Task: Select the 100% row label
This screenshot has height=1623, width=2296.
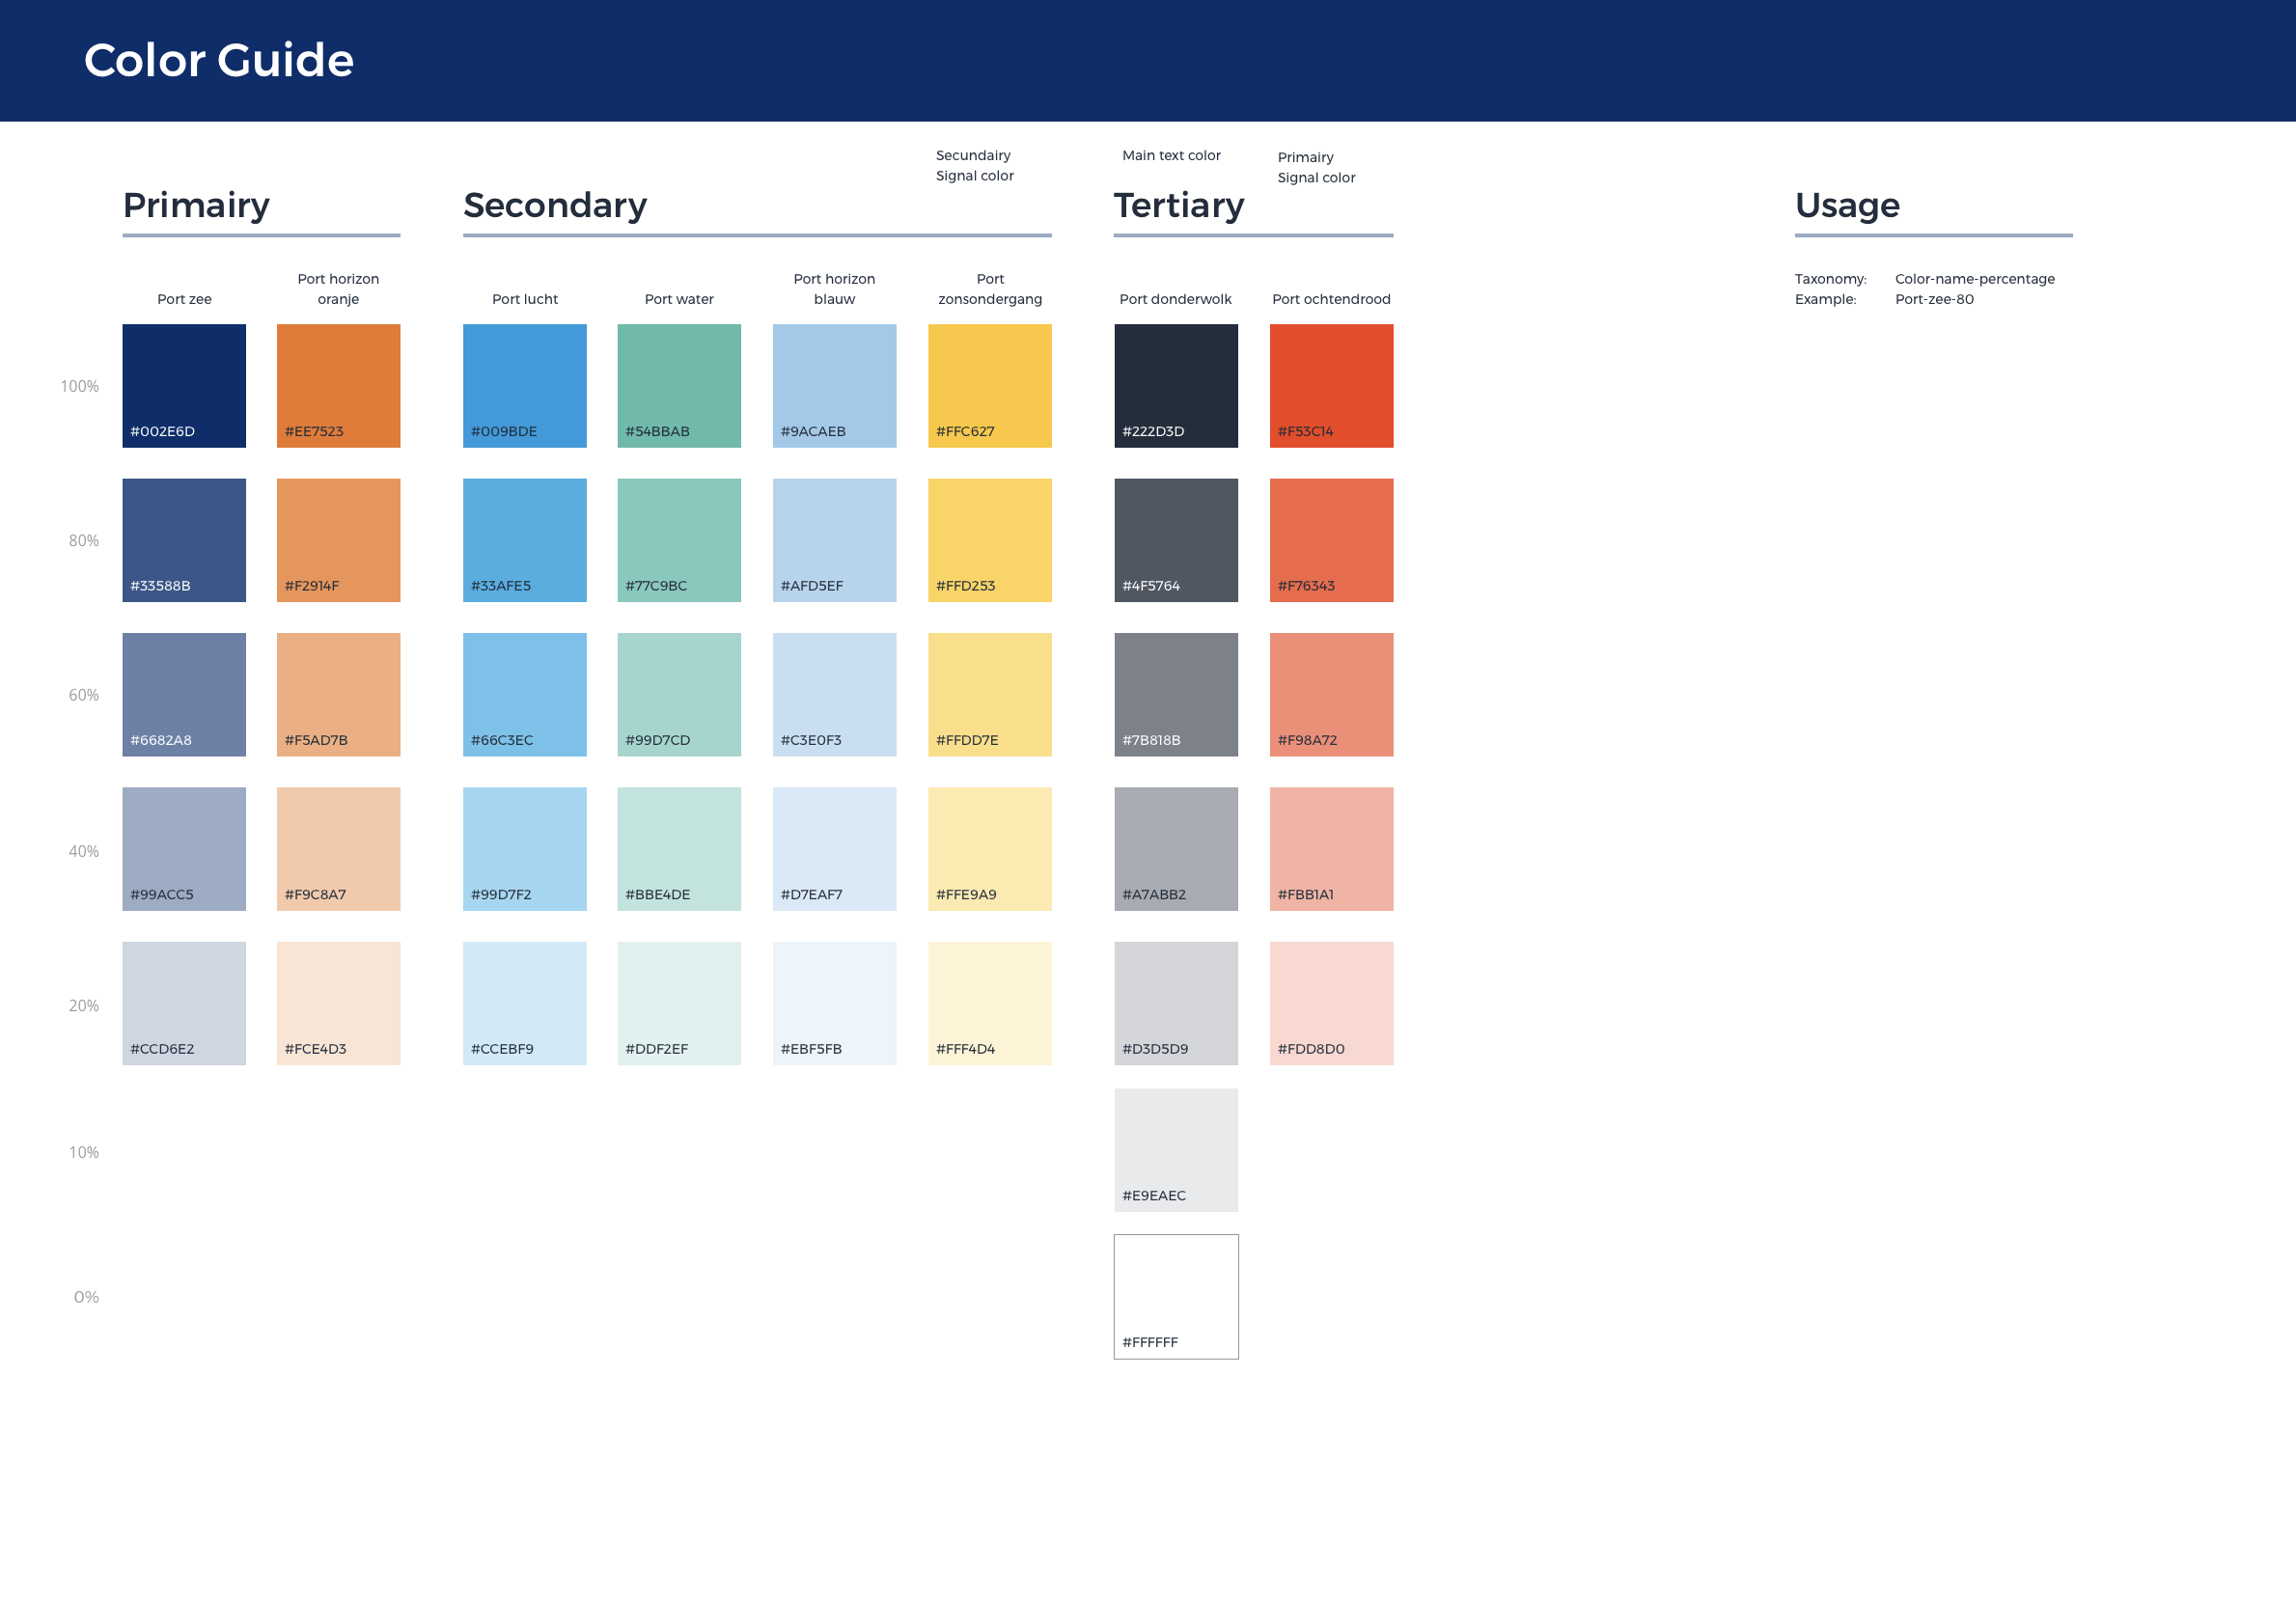Action: click(80, 386)
